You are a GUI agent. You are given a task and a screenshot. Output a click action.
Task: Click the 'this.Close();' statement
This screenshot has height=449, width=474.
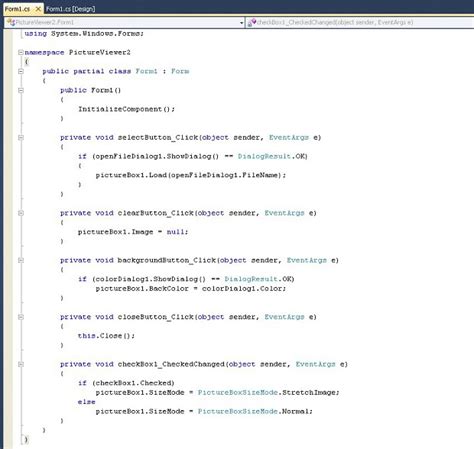point(106,336)
